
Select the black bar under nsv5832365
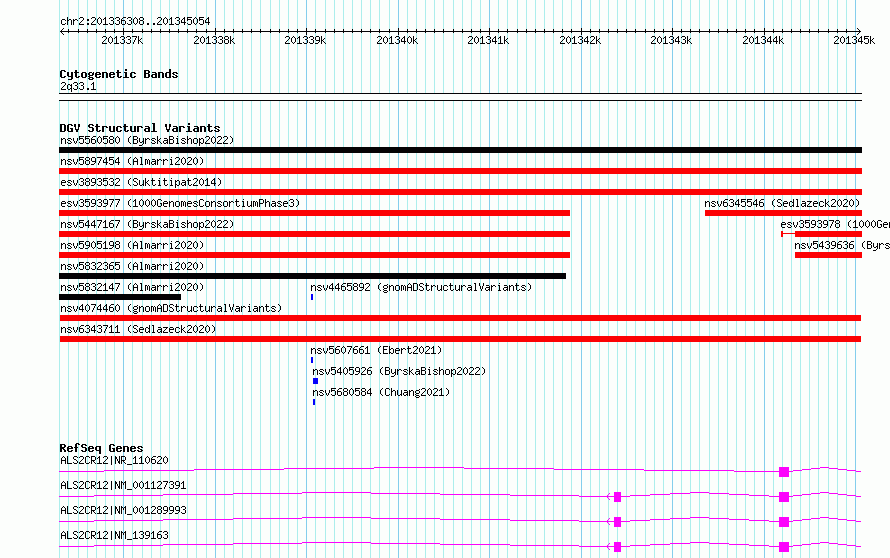click(312, 276)
